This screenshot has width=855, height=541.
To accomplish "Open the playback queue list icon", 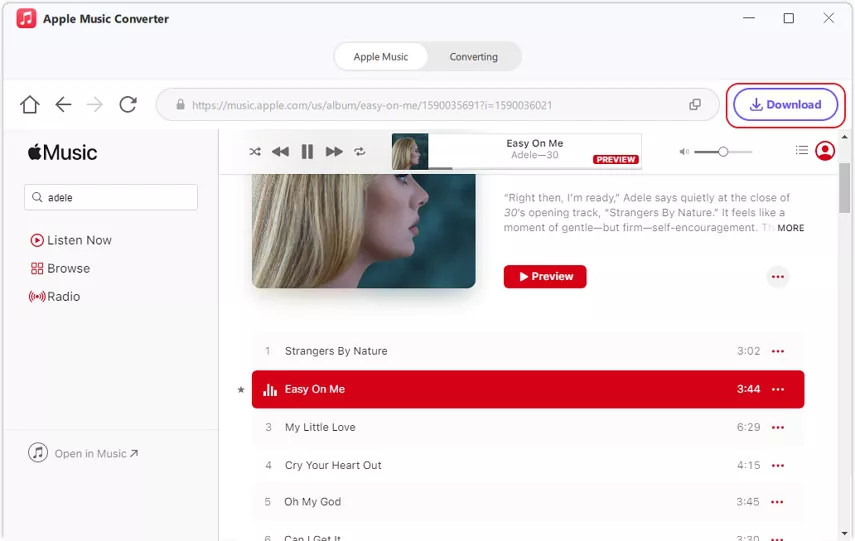I will point(801,151).
